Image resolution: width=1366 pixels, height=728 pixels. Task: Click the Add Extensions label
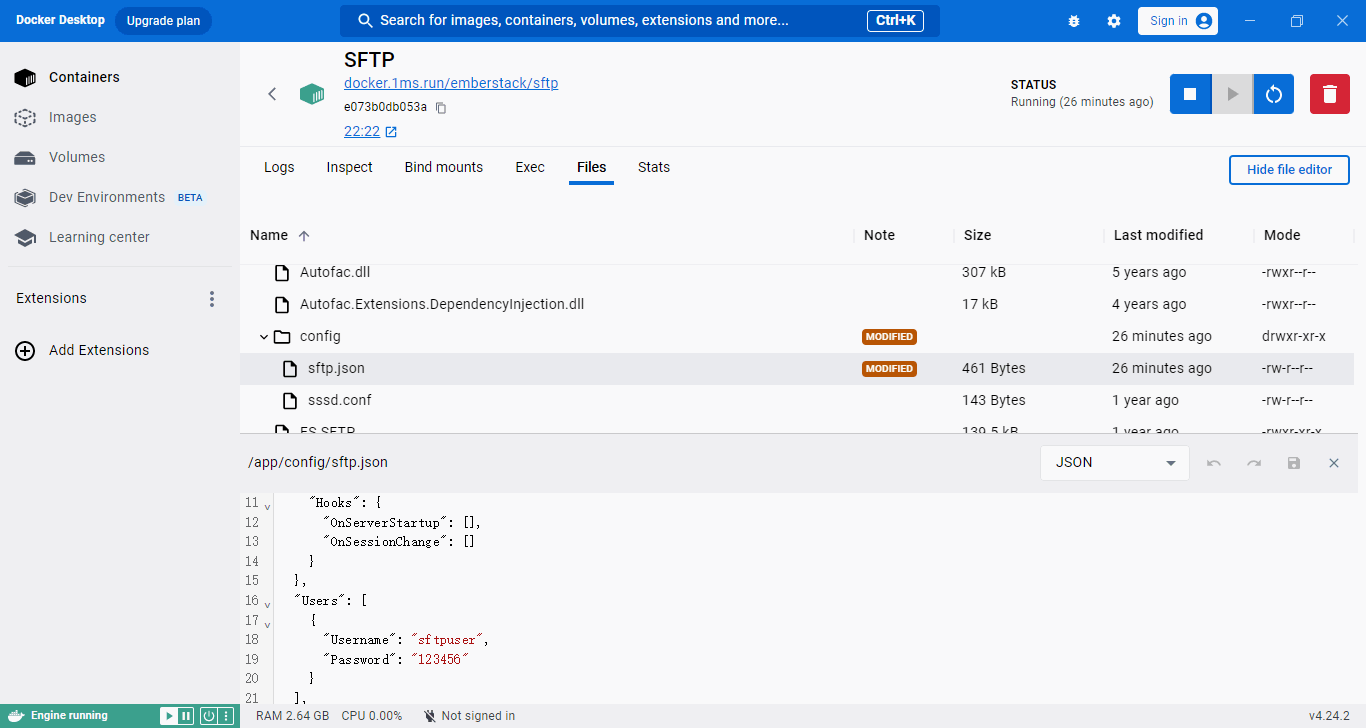coord(99,350)
